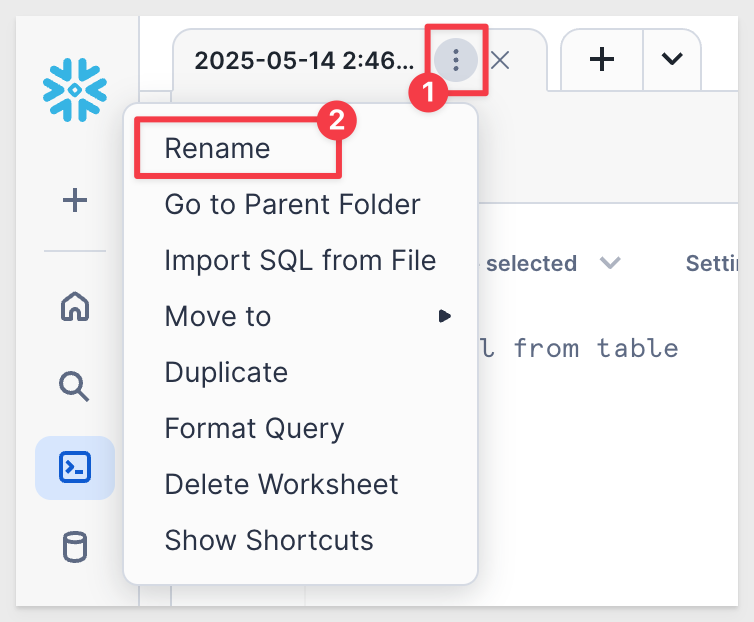Image resolution: width=754 pixels, height=622 pixels.
Task: Select Go to Parent Folder
Action: click(292, 204)
